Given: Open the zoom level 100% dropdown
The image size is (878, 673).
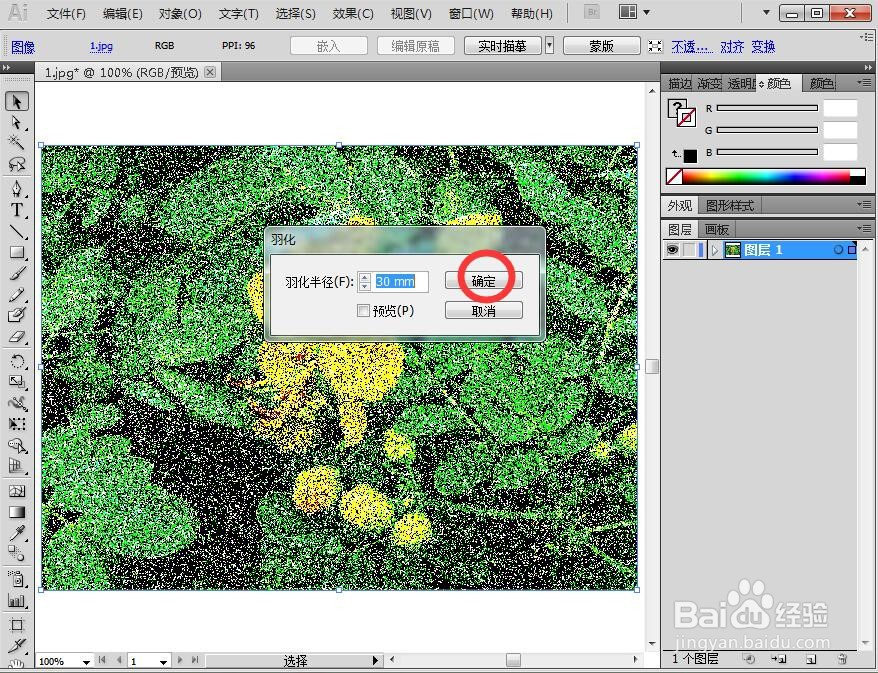Looking at the screenshot, I should [x=86, y=662].
